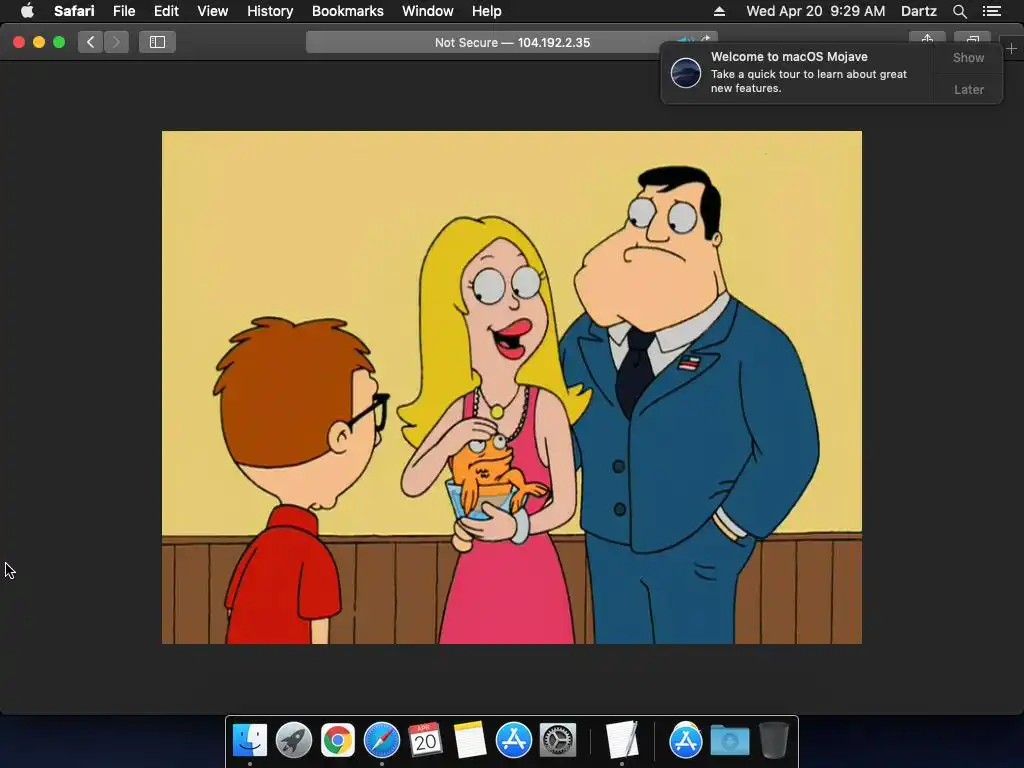Image resolution: width=1024 pixels, height=768 pixels.
Task: Open the File menu
Action: click(123, 11)
